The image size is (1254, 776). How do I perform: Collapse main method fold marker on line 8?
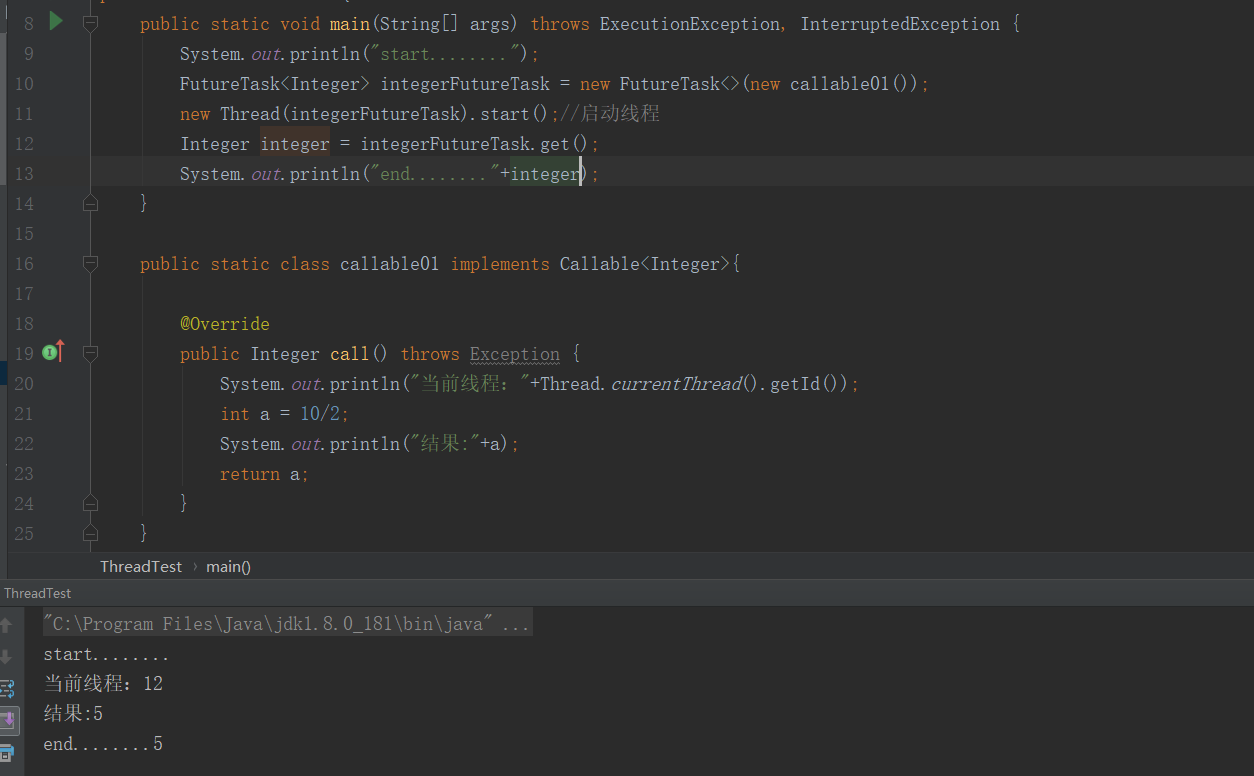click(x=90, y=23)
